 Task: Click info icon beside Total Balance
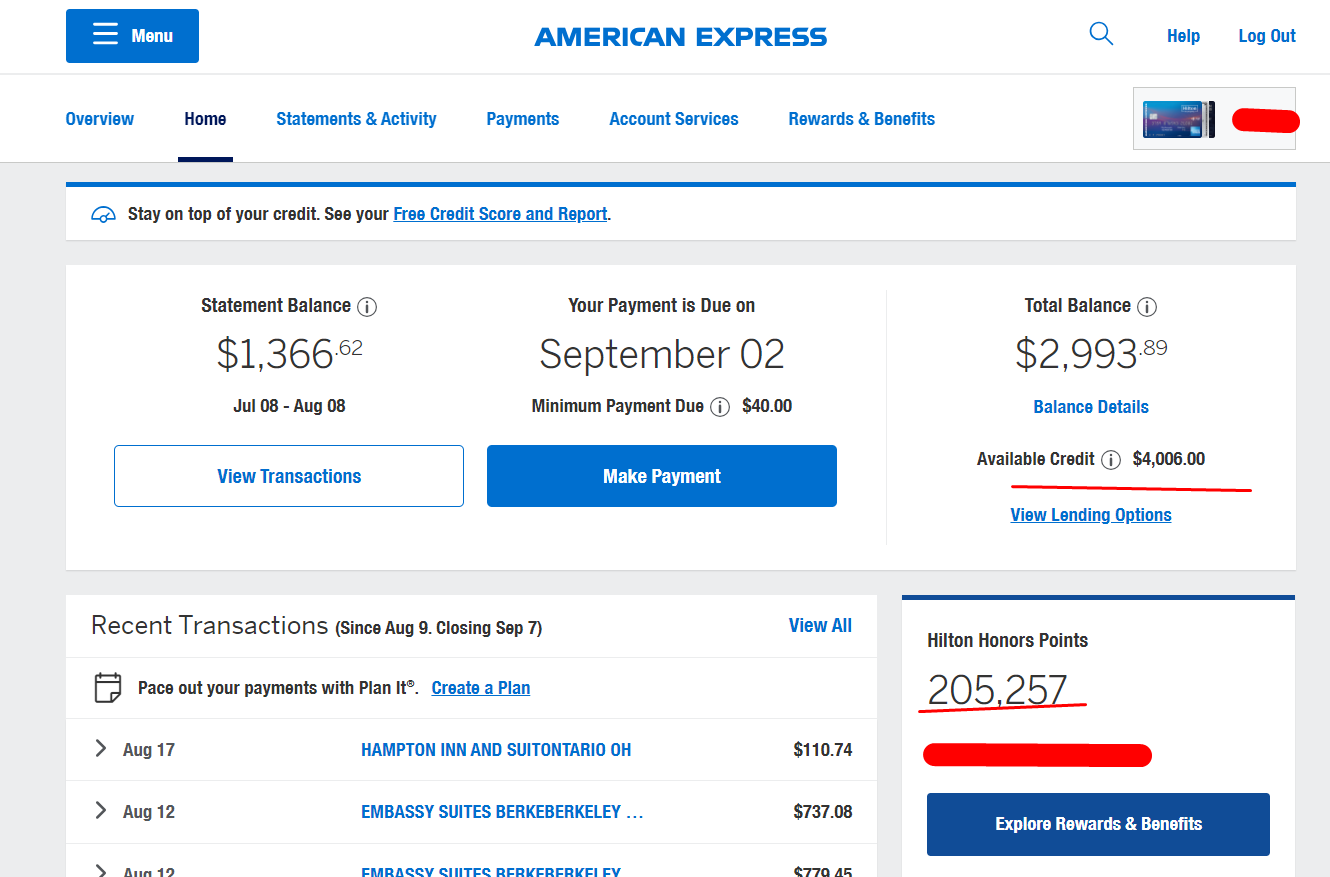click(1147, 307)
